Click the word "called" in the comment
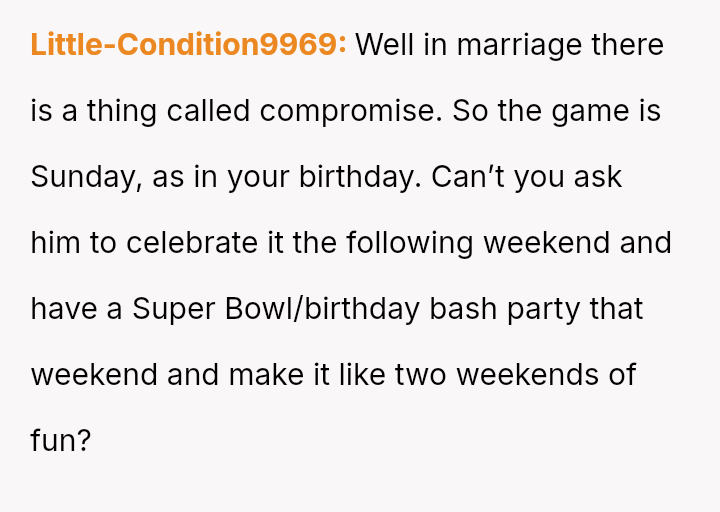This screenshot has height=512, width=720. point(208,111)
